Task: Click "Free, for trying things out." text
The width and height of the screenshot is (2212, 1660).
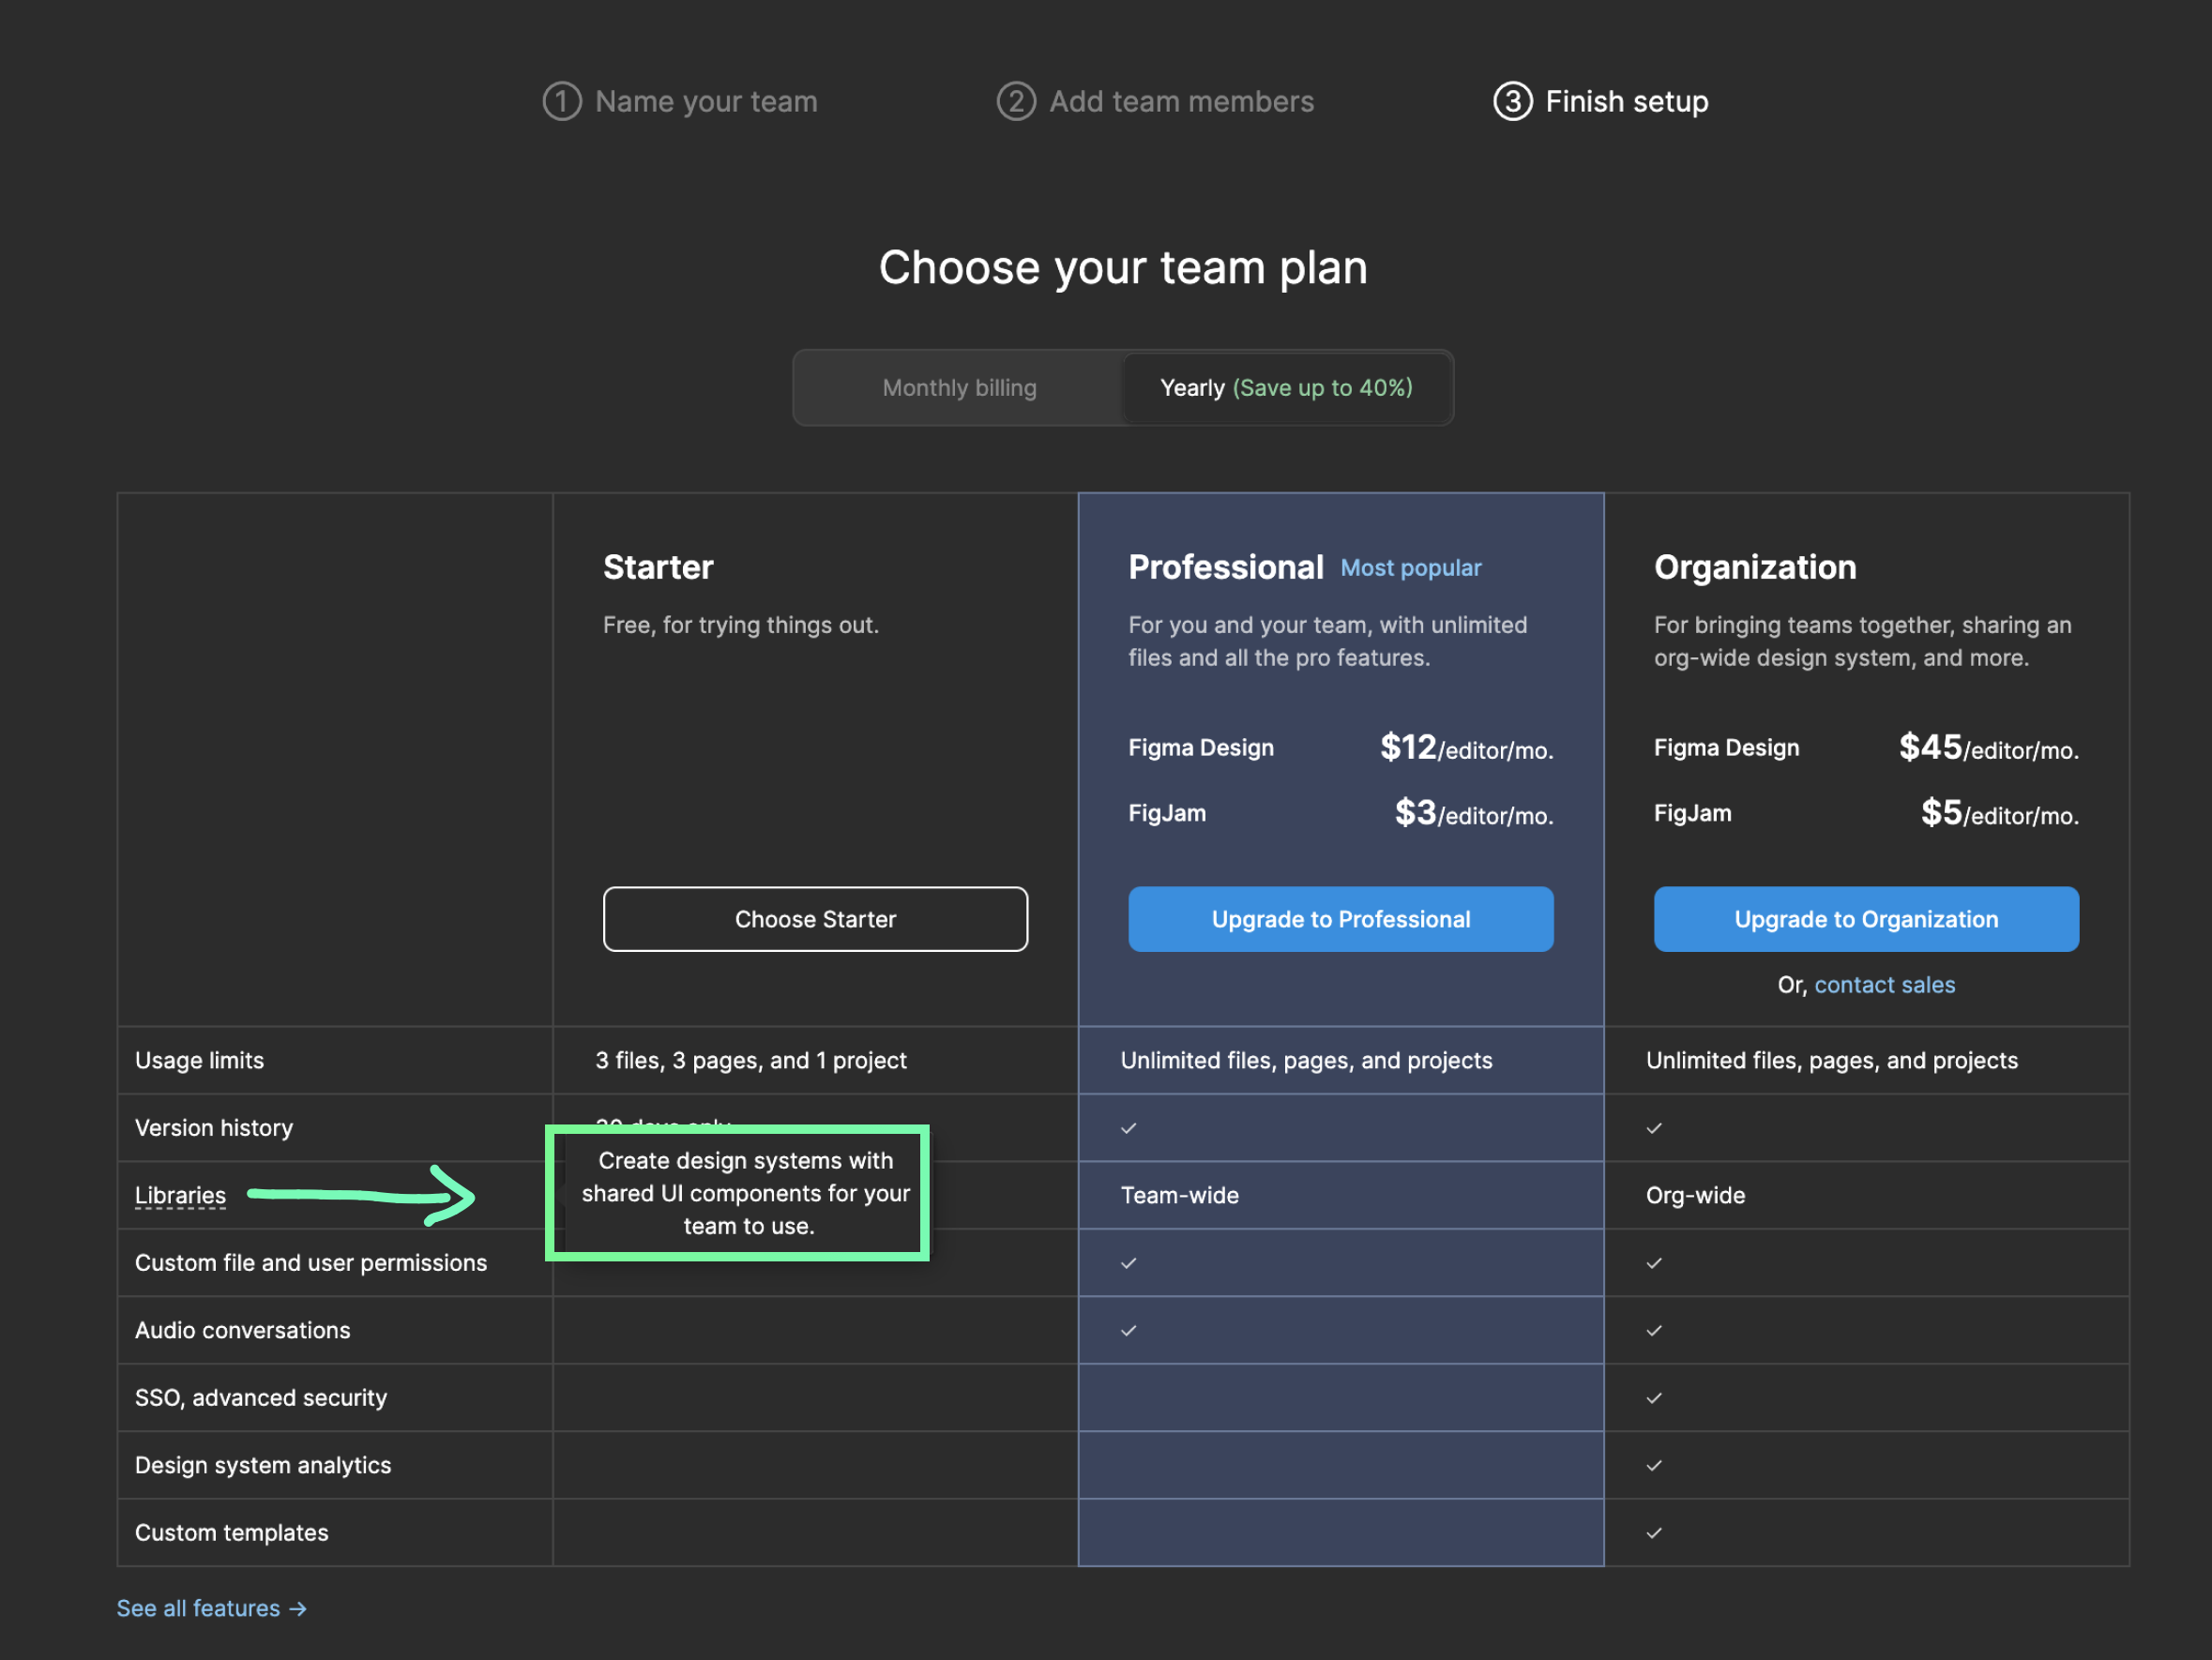Action: tap(740, 624)
